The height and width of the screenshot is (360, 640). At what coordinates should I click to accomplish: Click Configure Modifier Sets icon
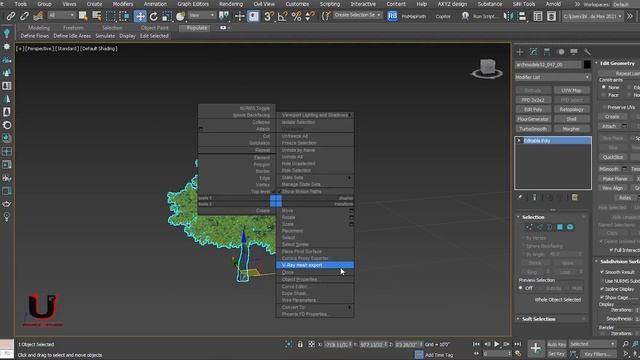tap(575, 198)
